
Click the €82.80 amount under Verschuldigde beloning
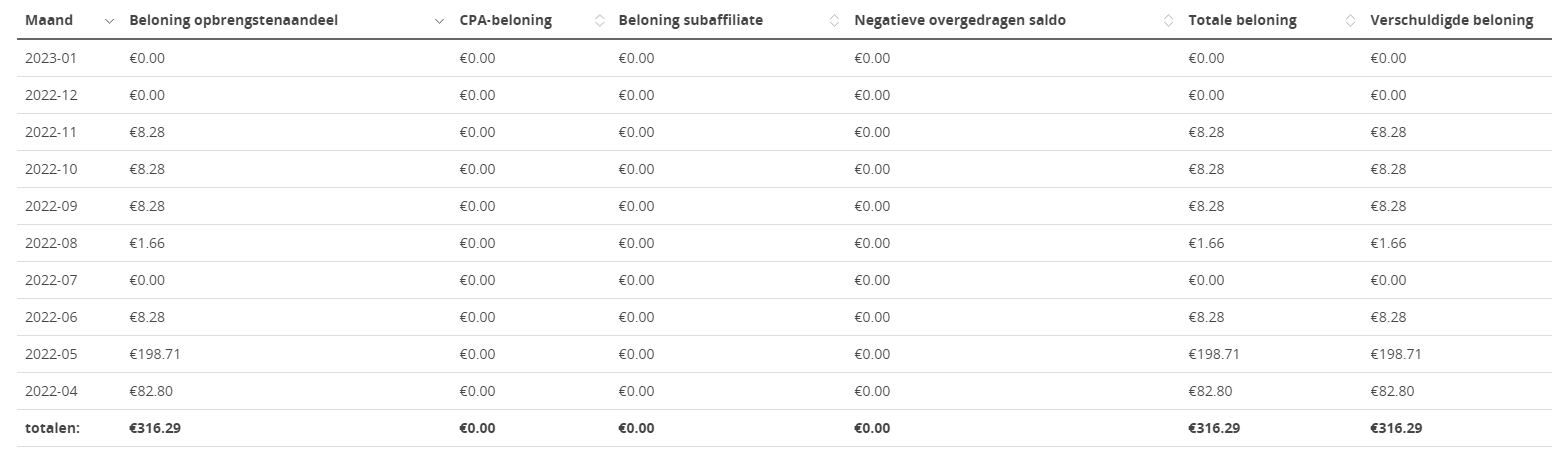click(1392, 391)
